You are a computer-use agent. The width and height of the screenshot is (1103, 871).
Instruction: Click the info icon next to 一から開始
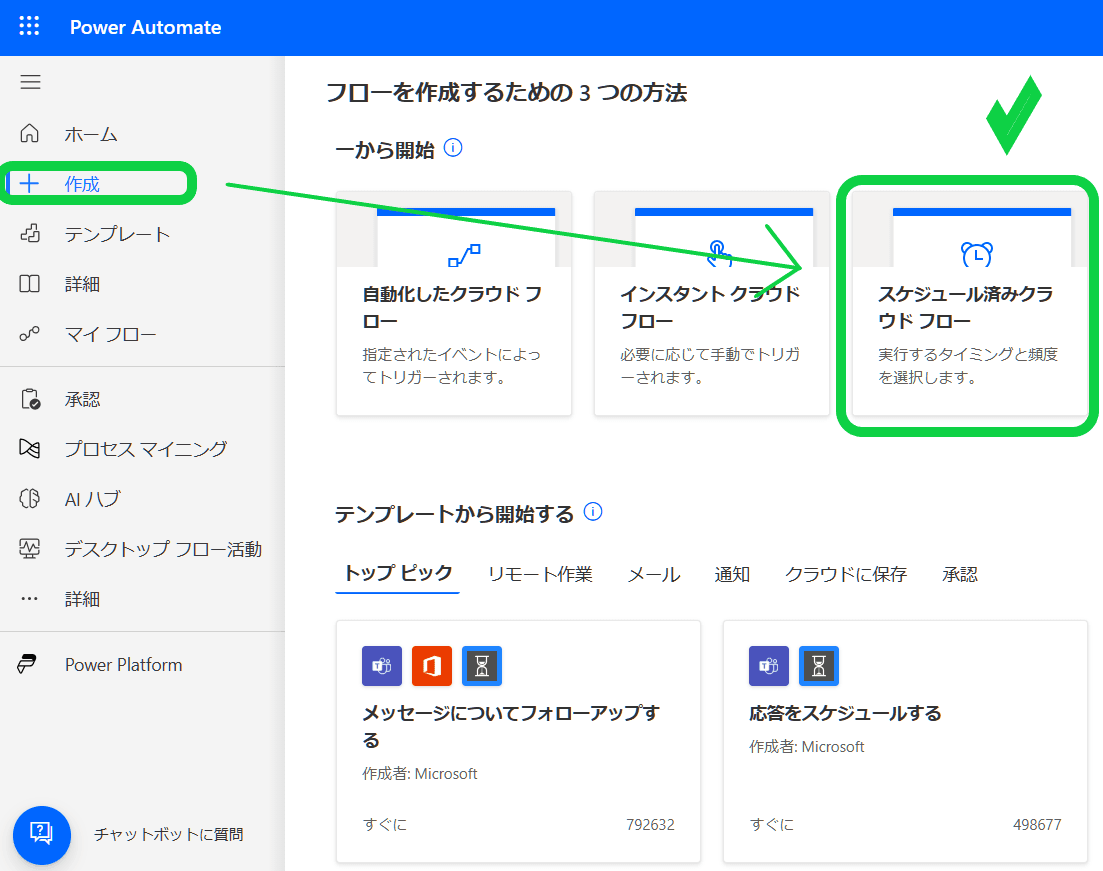pos(455,147)
